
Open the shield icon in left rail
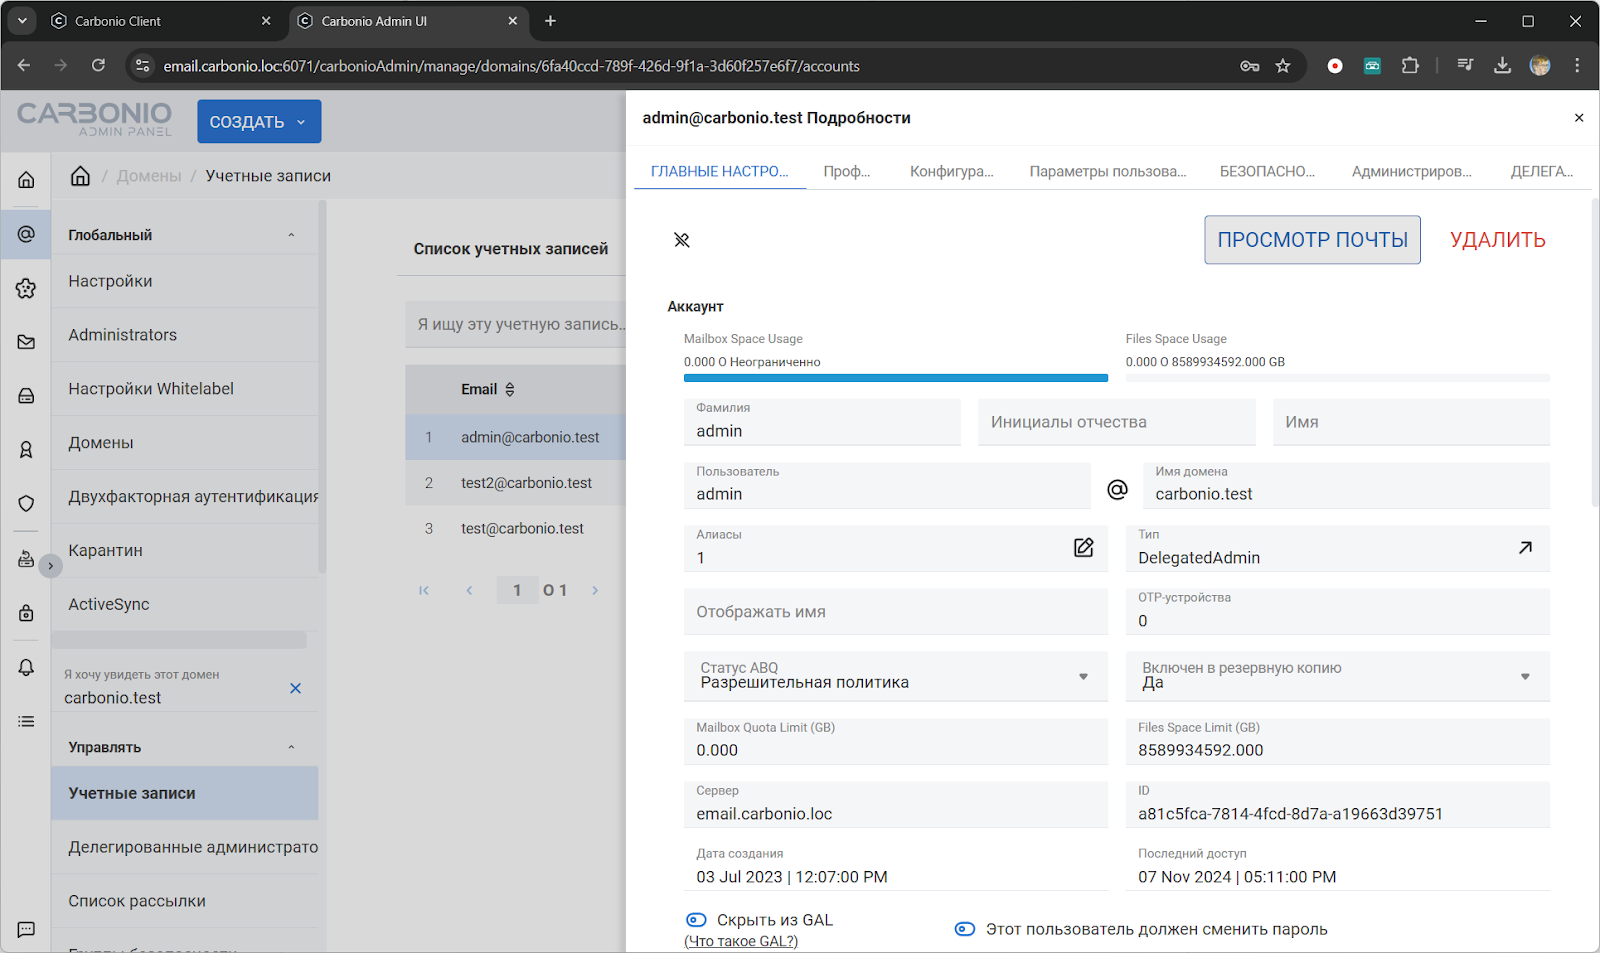click(x=26, y=504)
